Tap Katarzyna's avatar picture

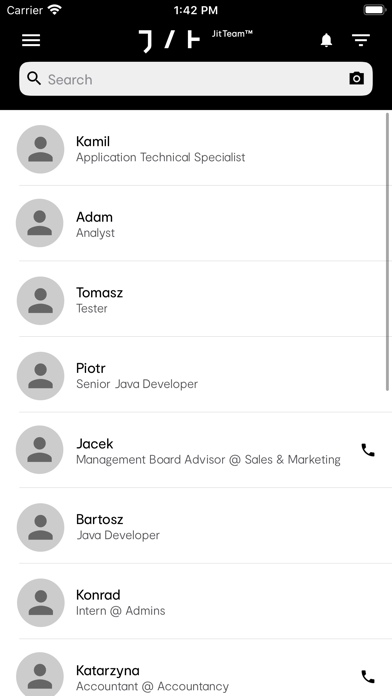tap(40, 676)
